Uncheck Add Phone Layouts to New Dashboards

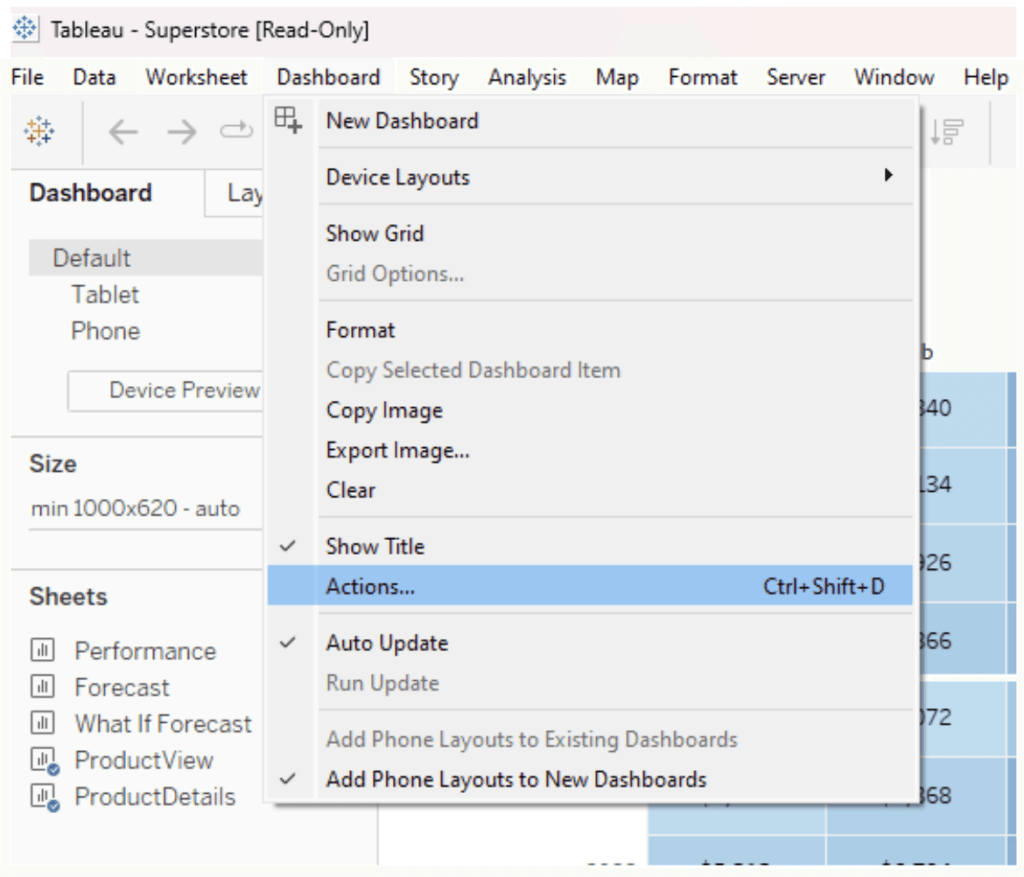pyautogui.click(x=515, y=779)
